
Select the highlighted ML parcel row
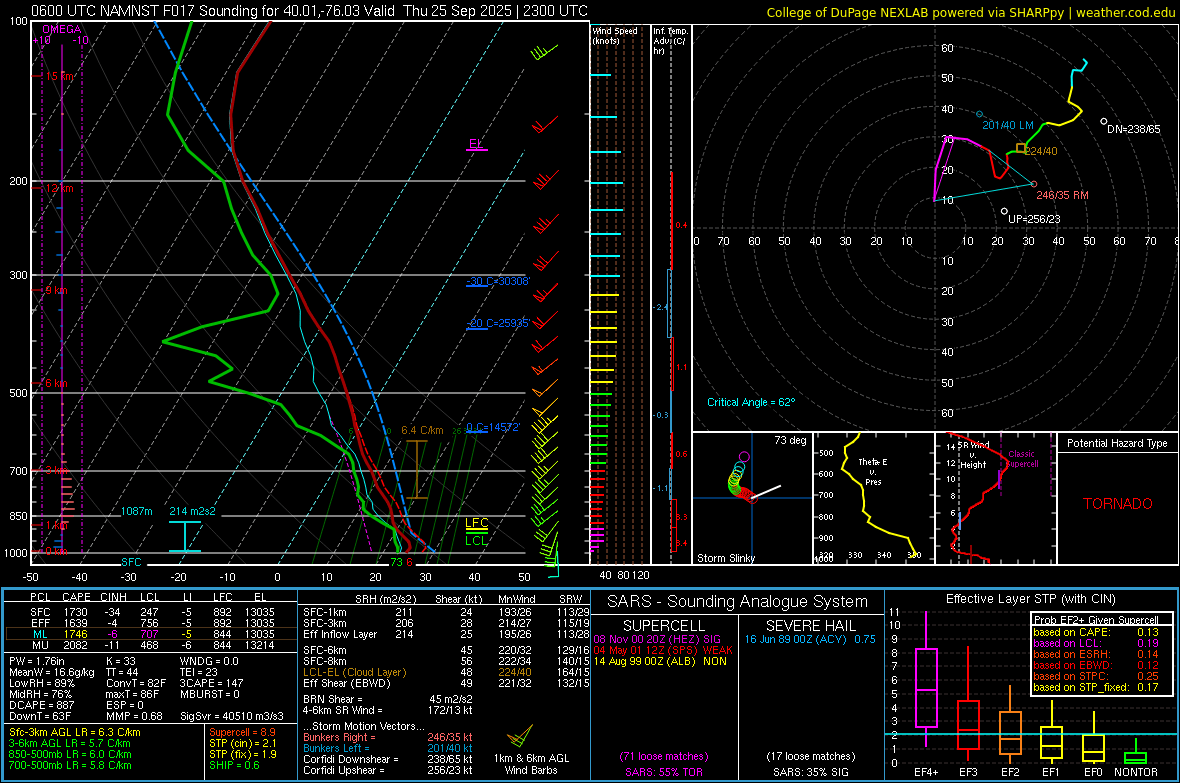(x=151, y=634)
